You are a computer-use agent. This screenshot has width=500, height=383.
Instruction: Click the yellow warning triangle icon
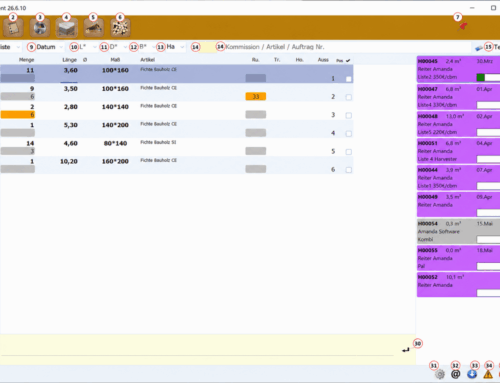(488, 375)
